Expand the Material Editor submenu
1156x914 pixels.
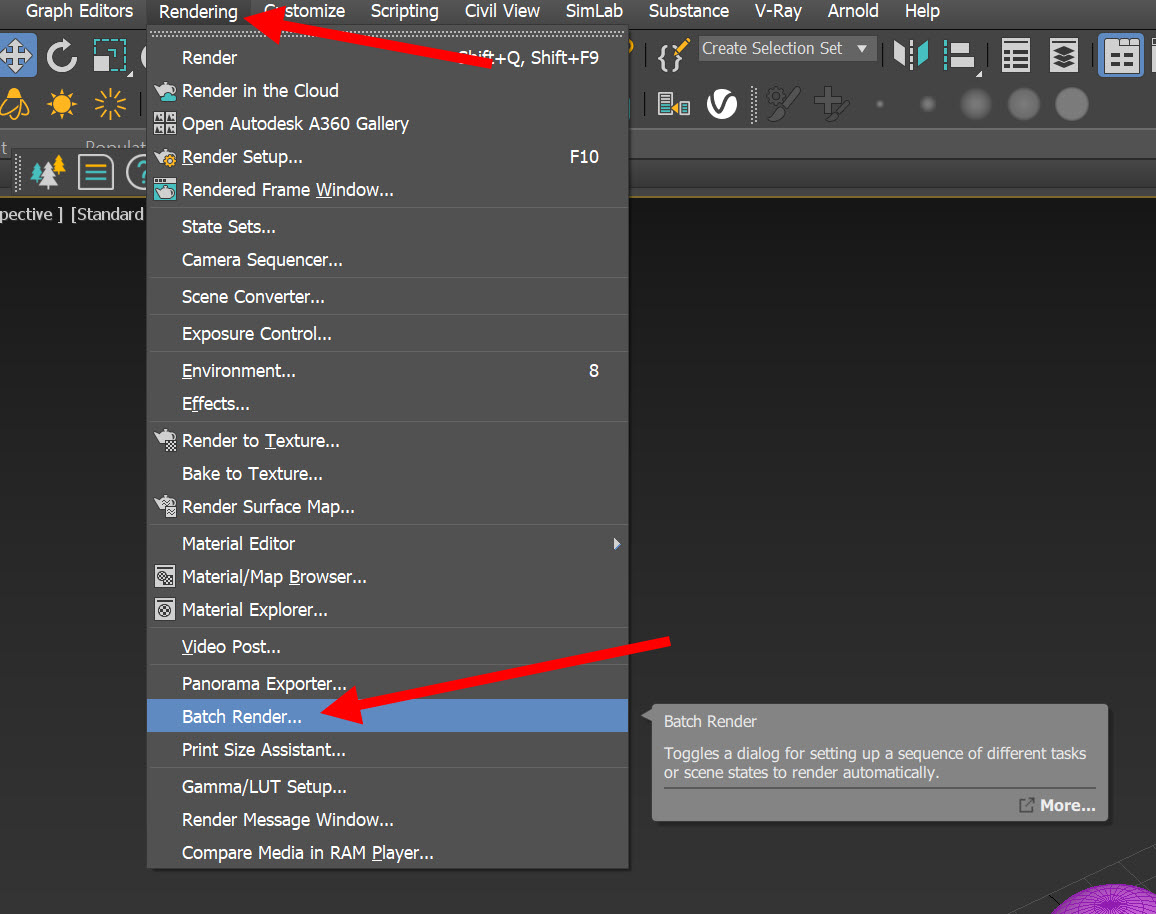point(388,544)
